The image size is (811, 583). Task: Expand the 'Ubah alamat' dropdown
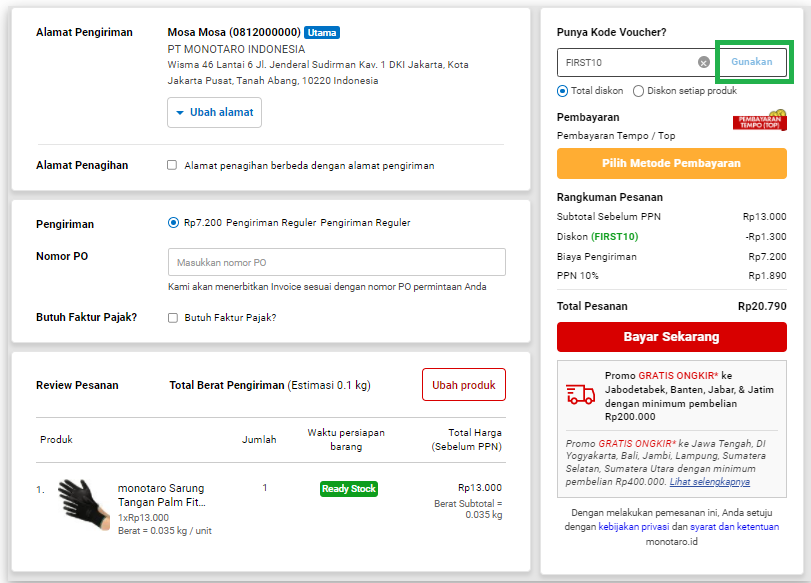point(214,113)
